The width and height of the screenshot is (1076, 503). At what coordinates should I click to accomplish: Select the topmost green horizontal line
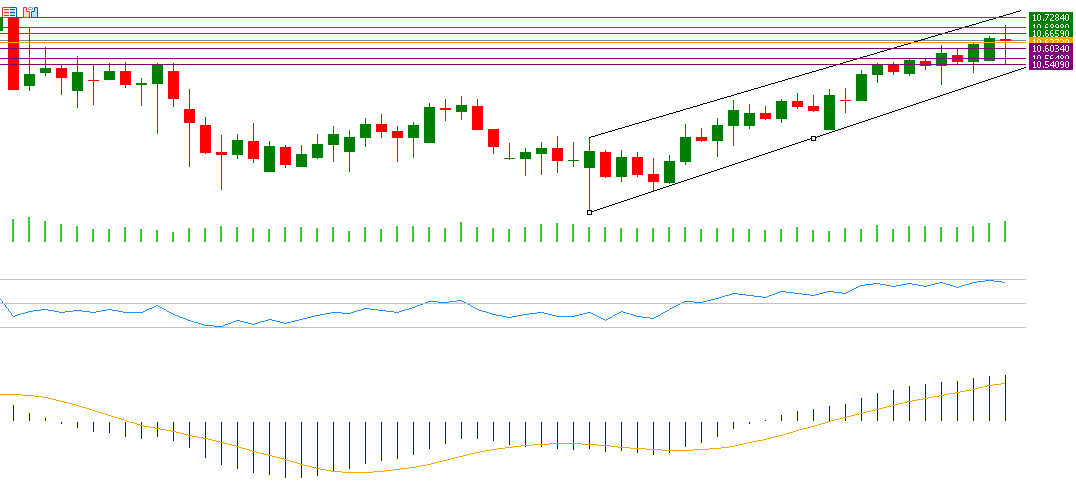tap(500, 18)
